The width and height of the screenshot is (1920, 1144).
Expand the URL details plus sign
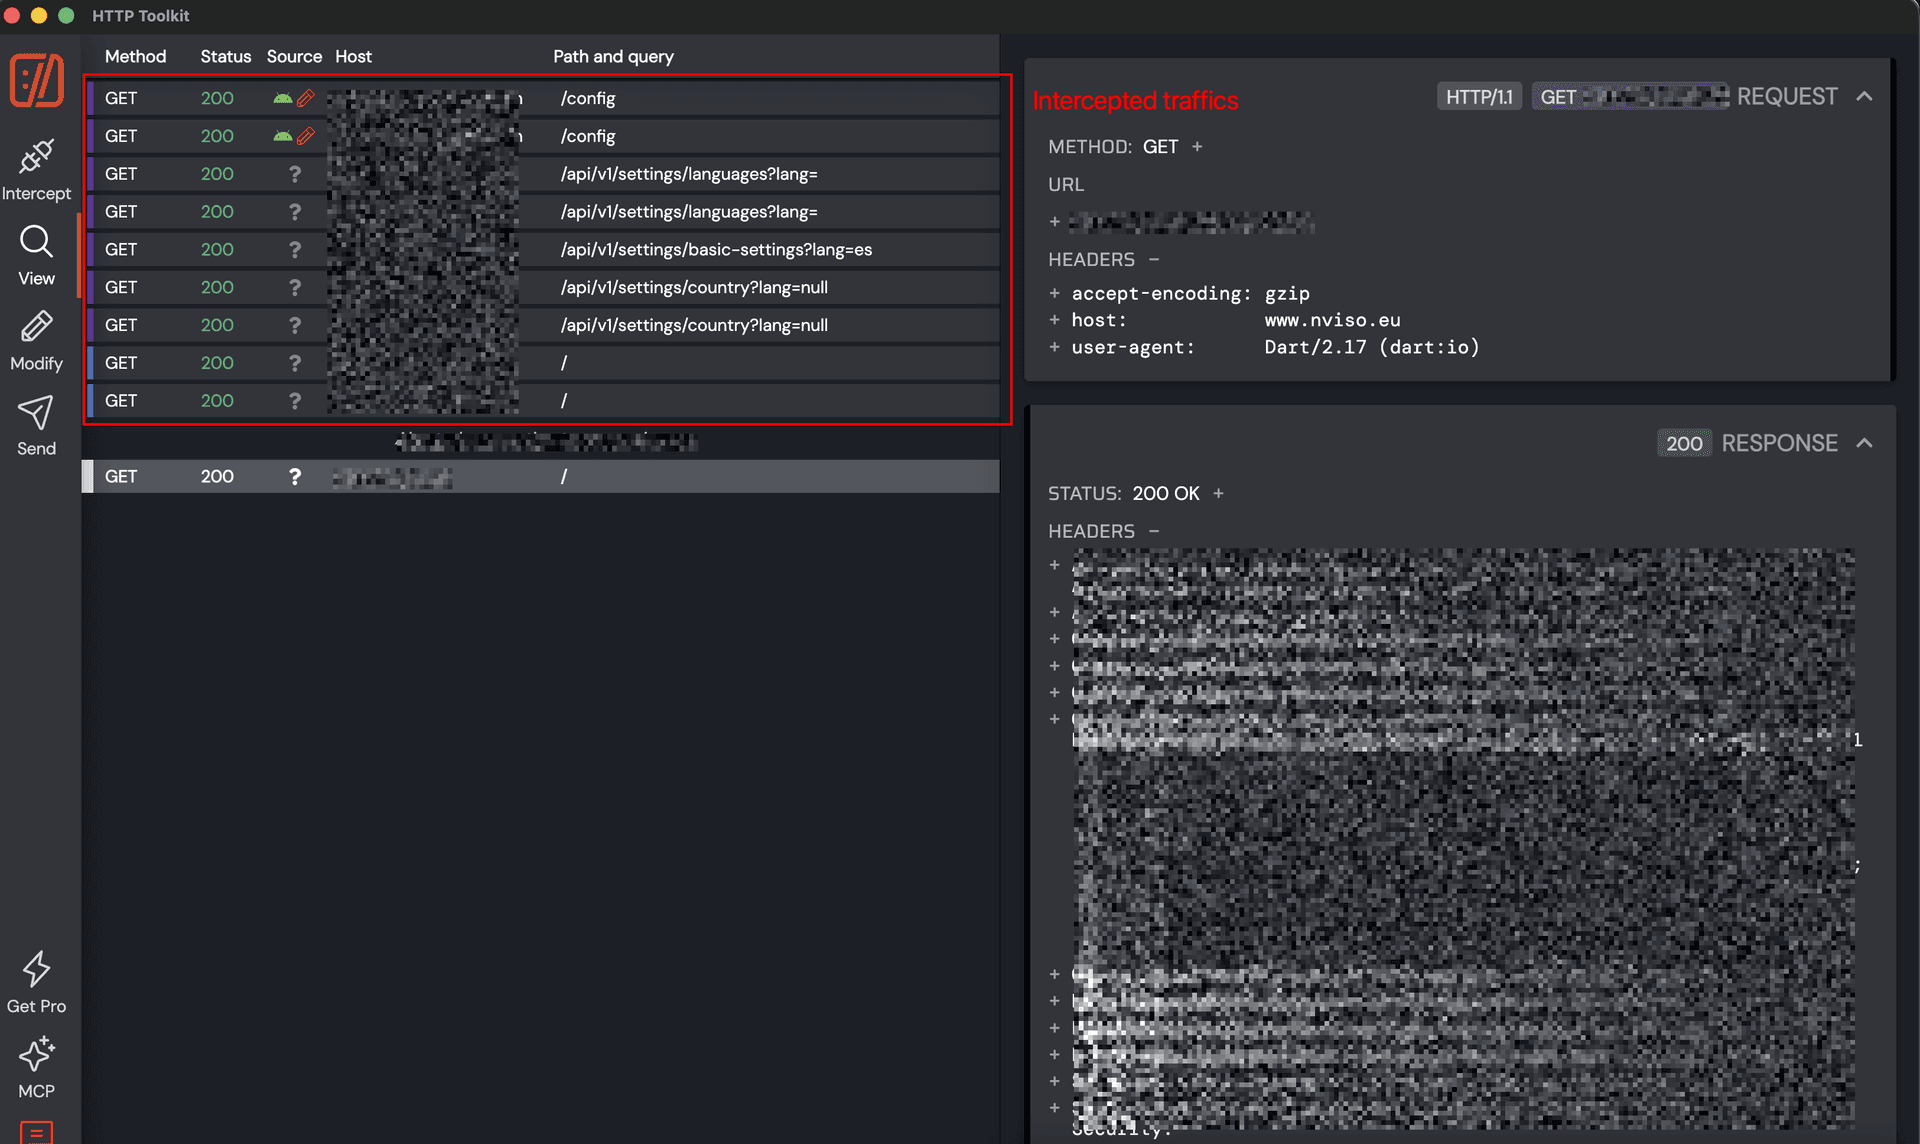click(x=1054, y=221)
